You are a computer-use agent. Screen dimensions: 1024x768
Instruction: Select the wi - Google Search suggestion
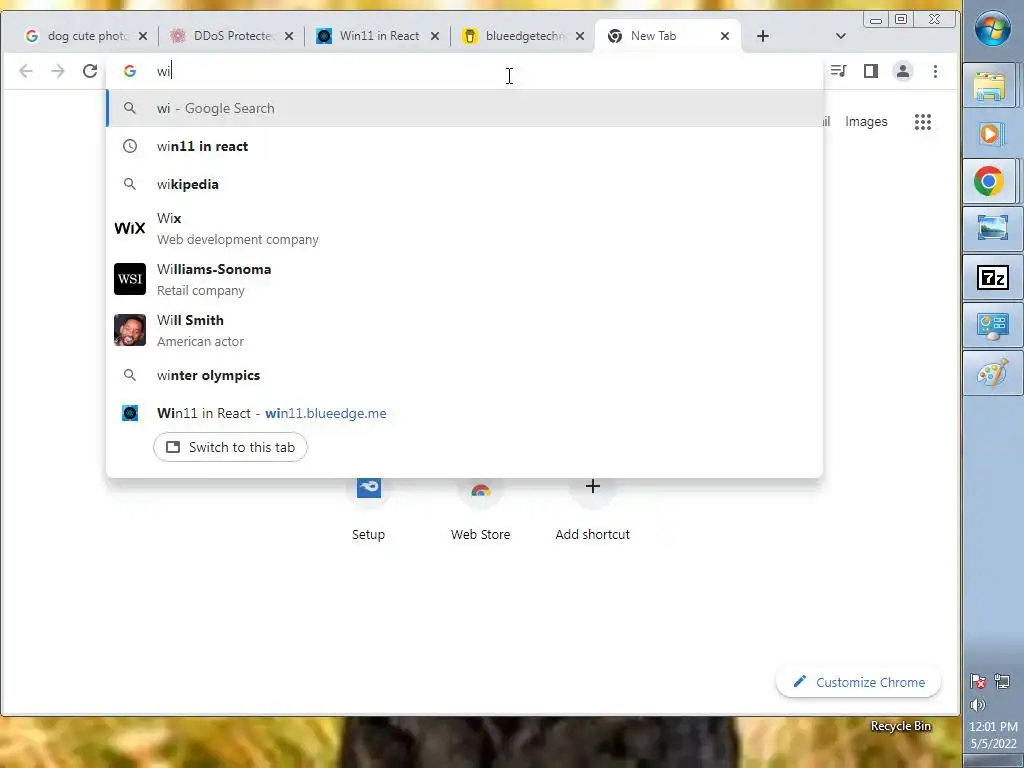coord(464,108)
